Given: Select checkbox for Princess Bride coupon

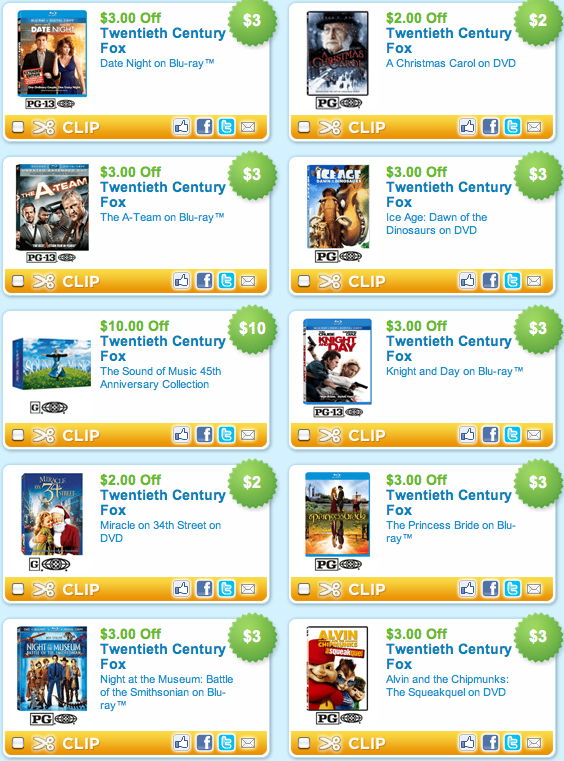Looking at the screenshot, I should pos(304,589).
